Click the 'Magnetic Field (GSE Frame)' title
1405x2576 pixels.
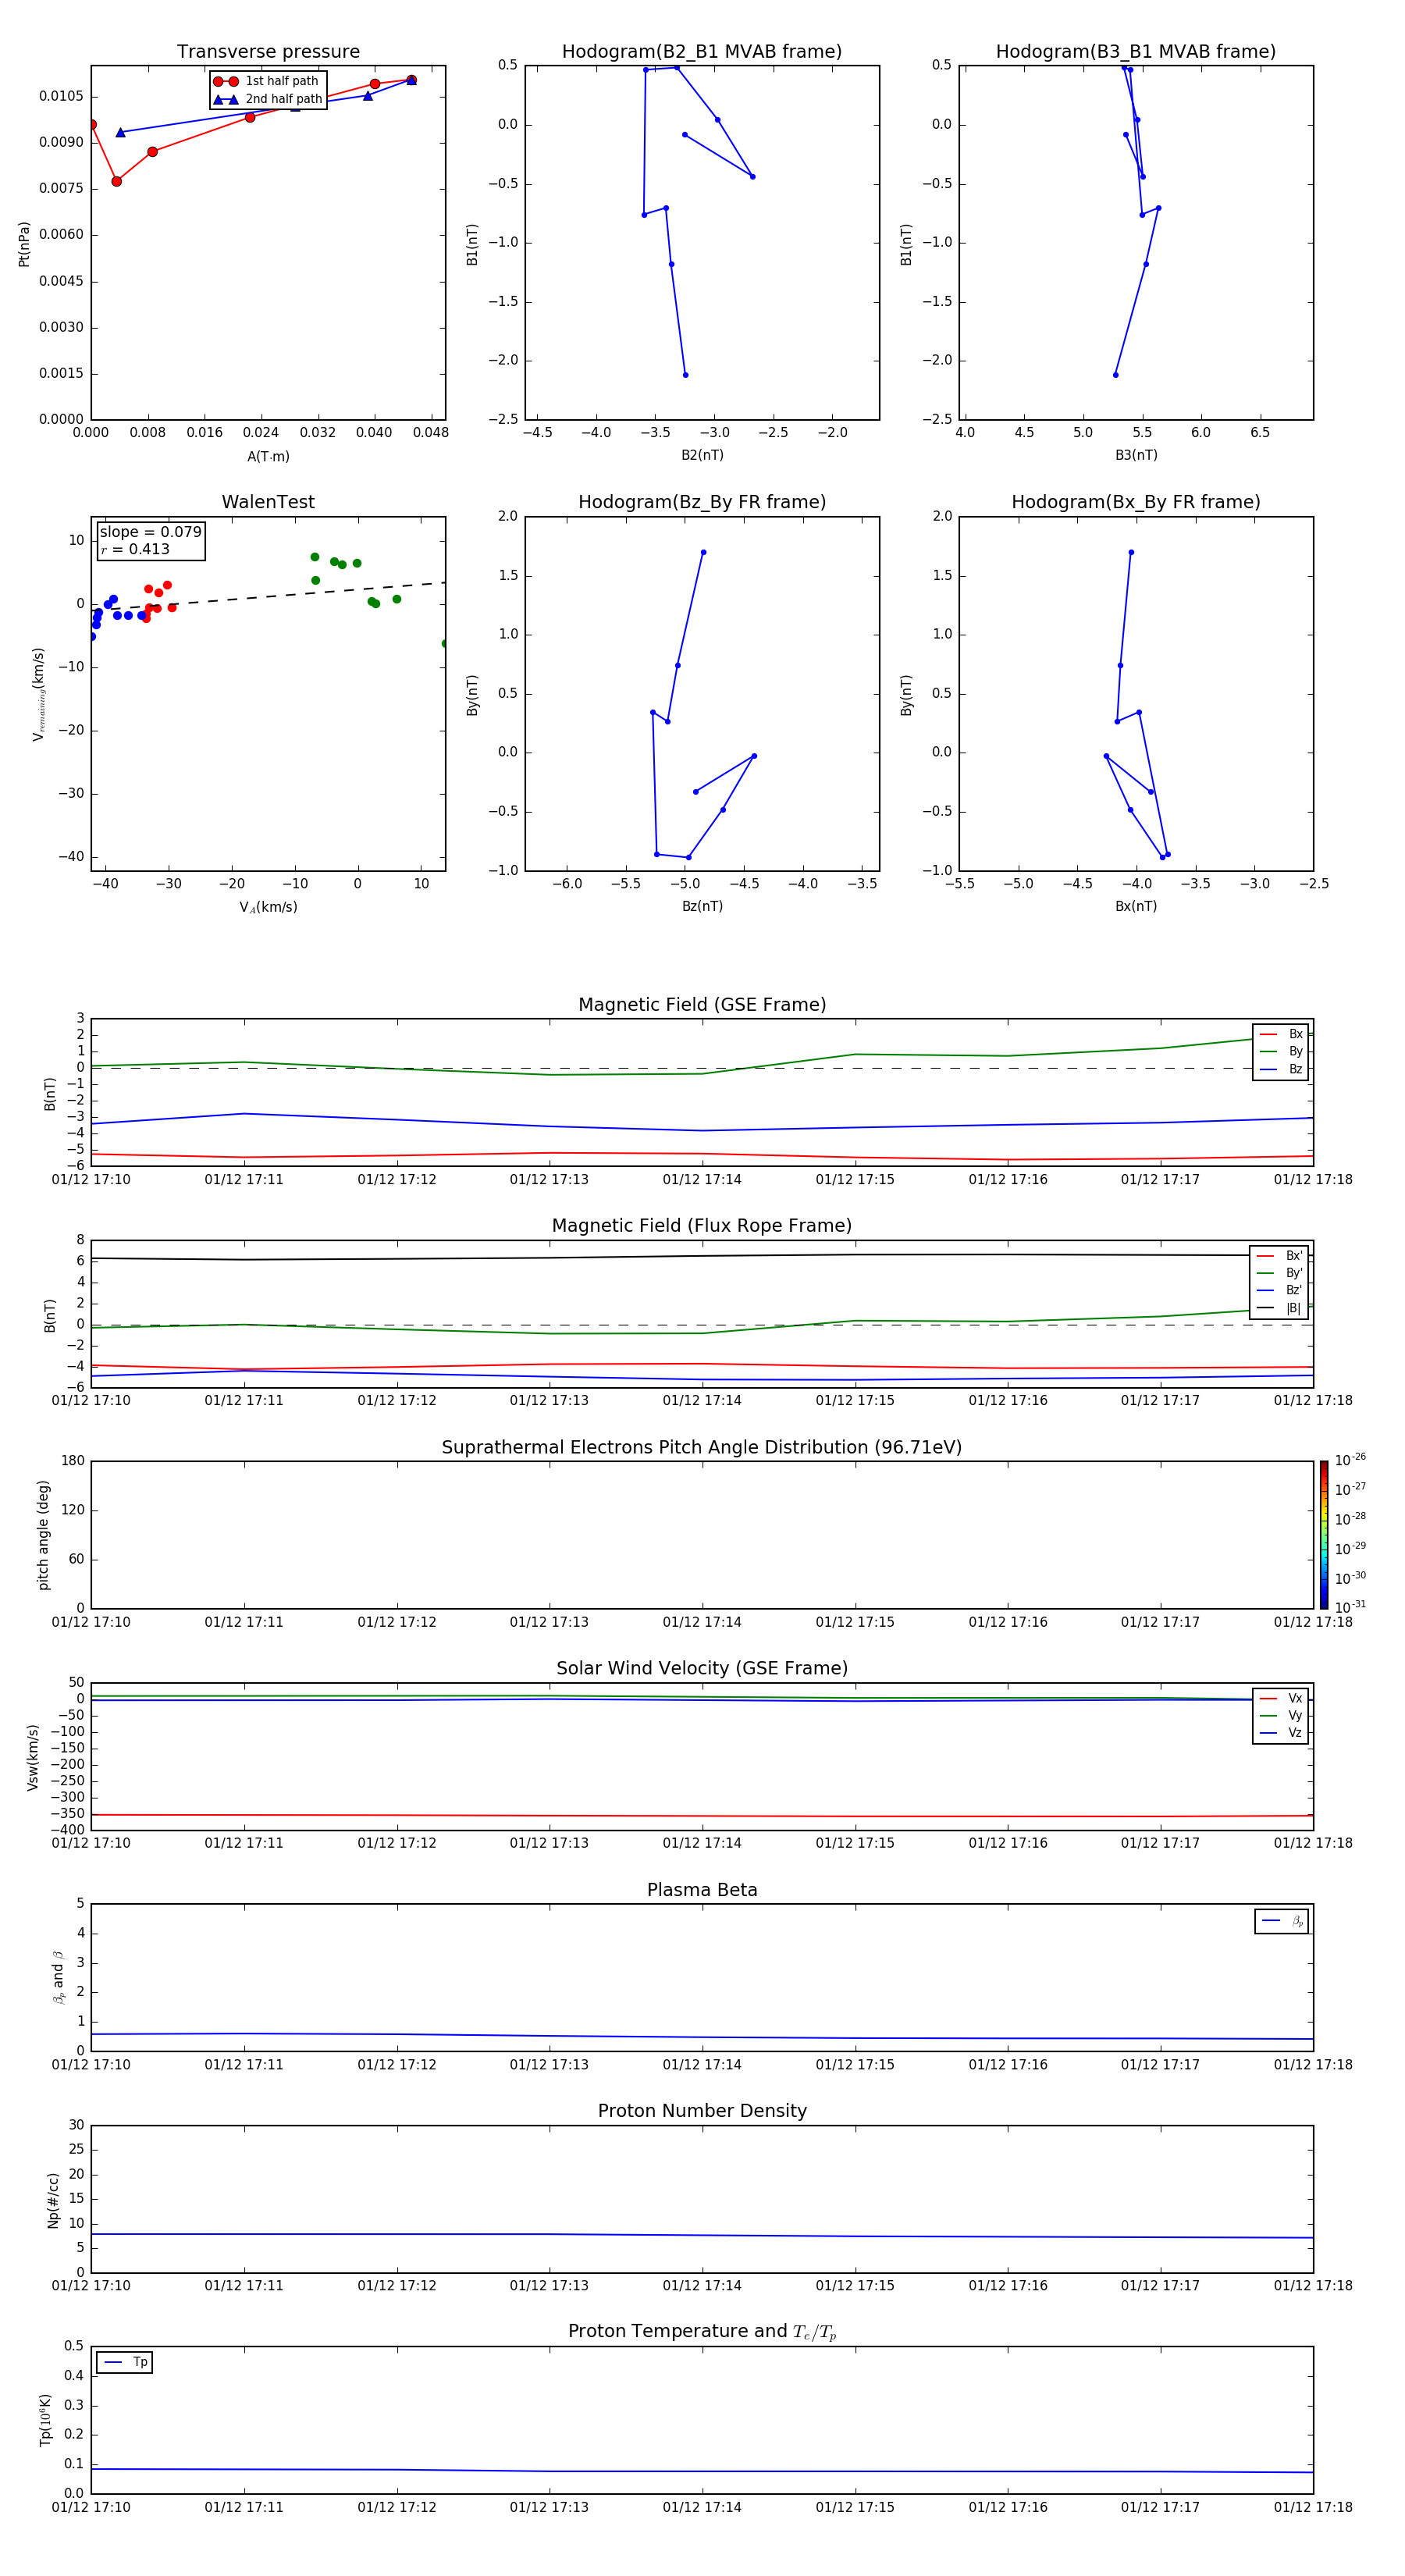click(702, 1005)
